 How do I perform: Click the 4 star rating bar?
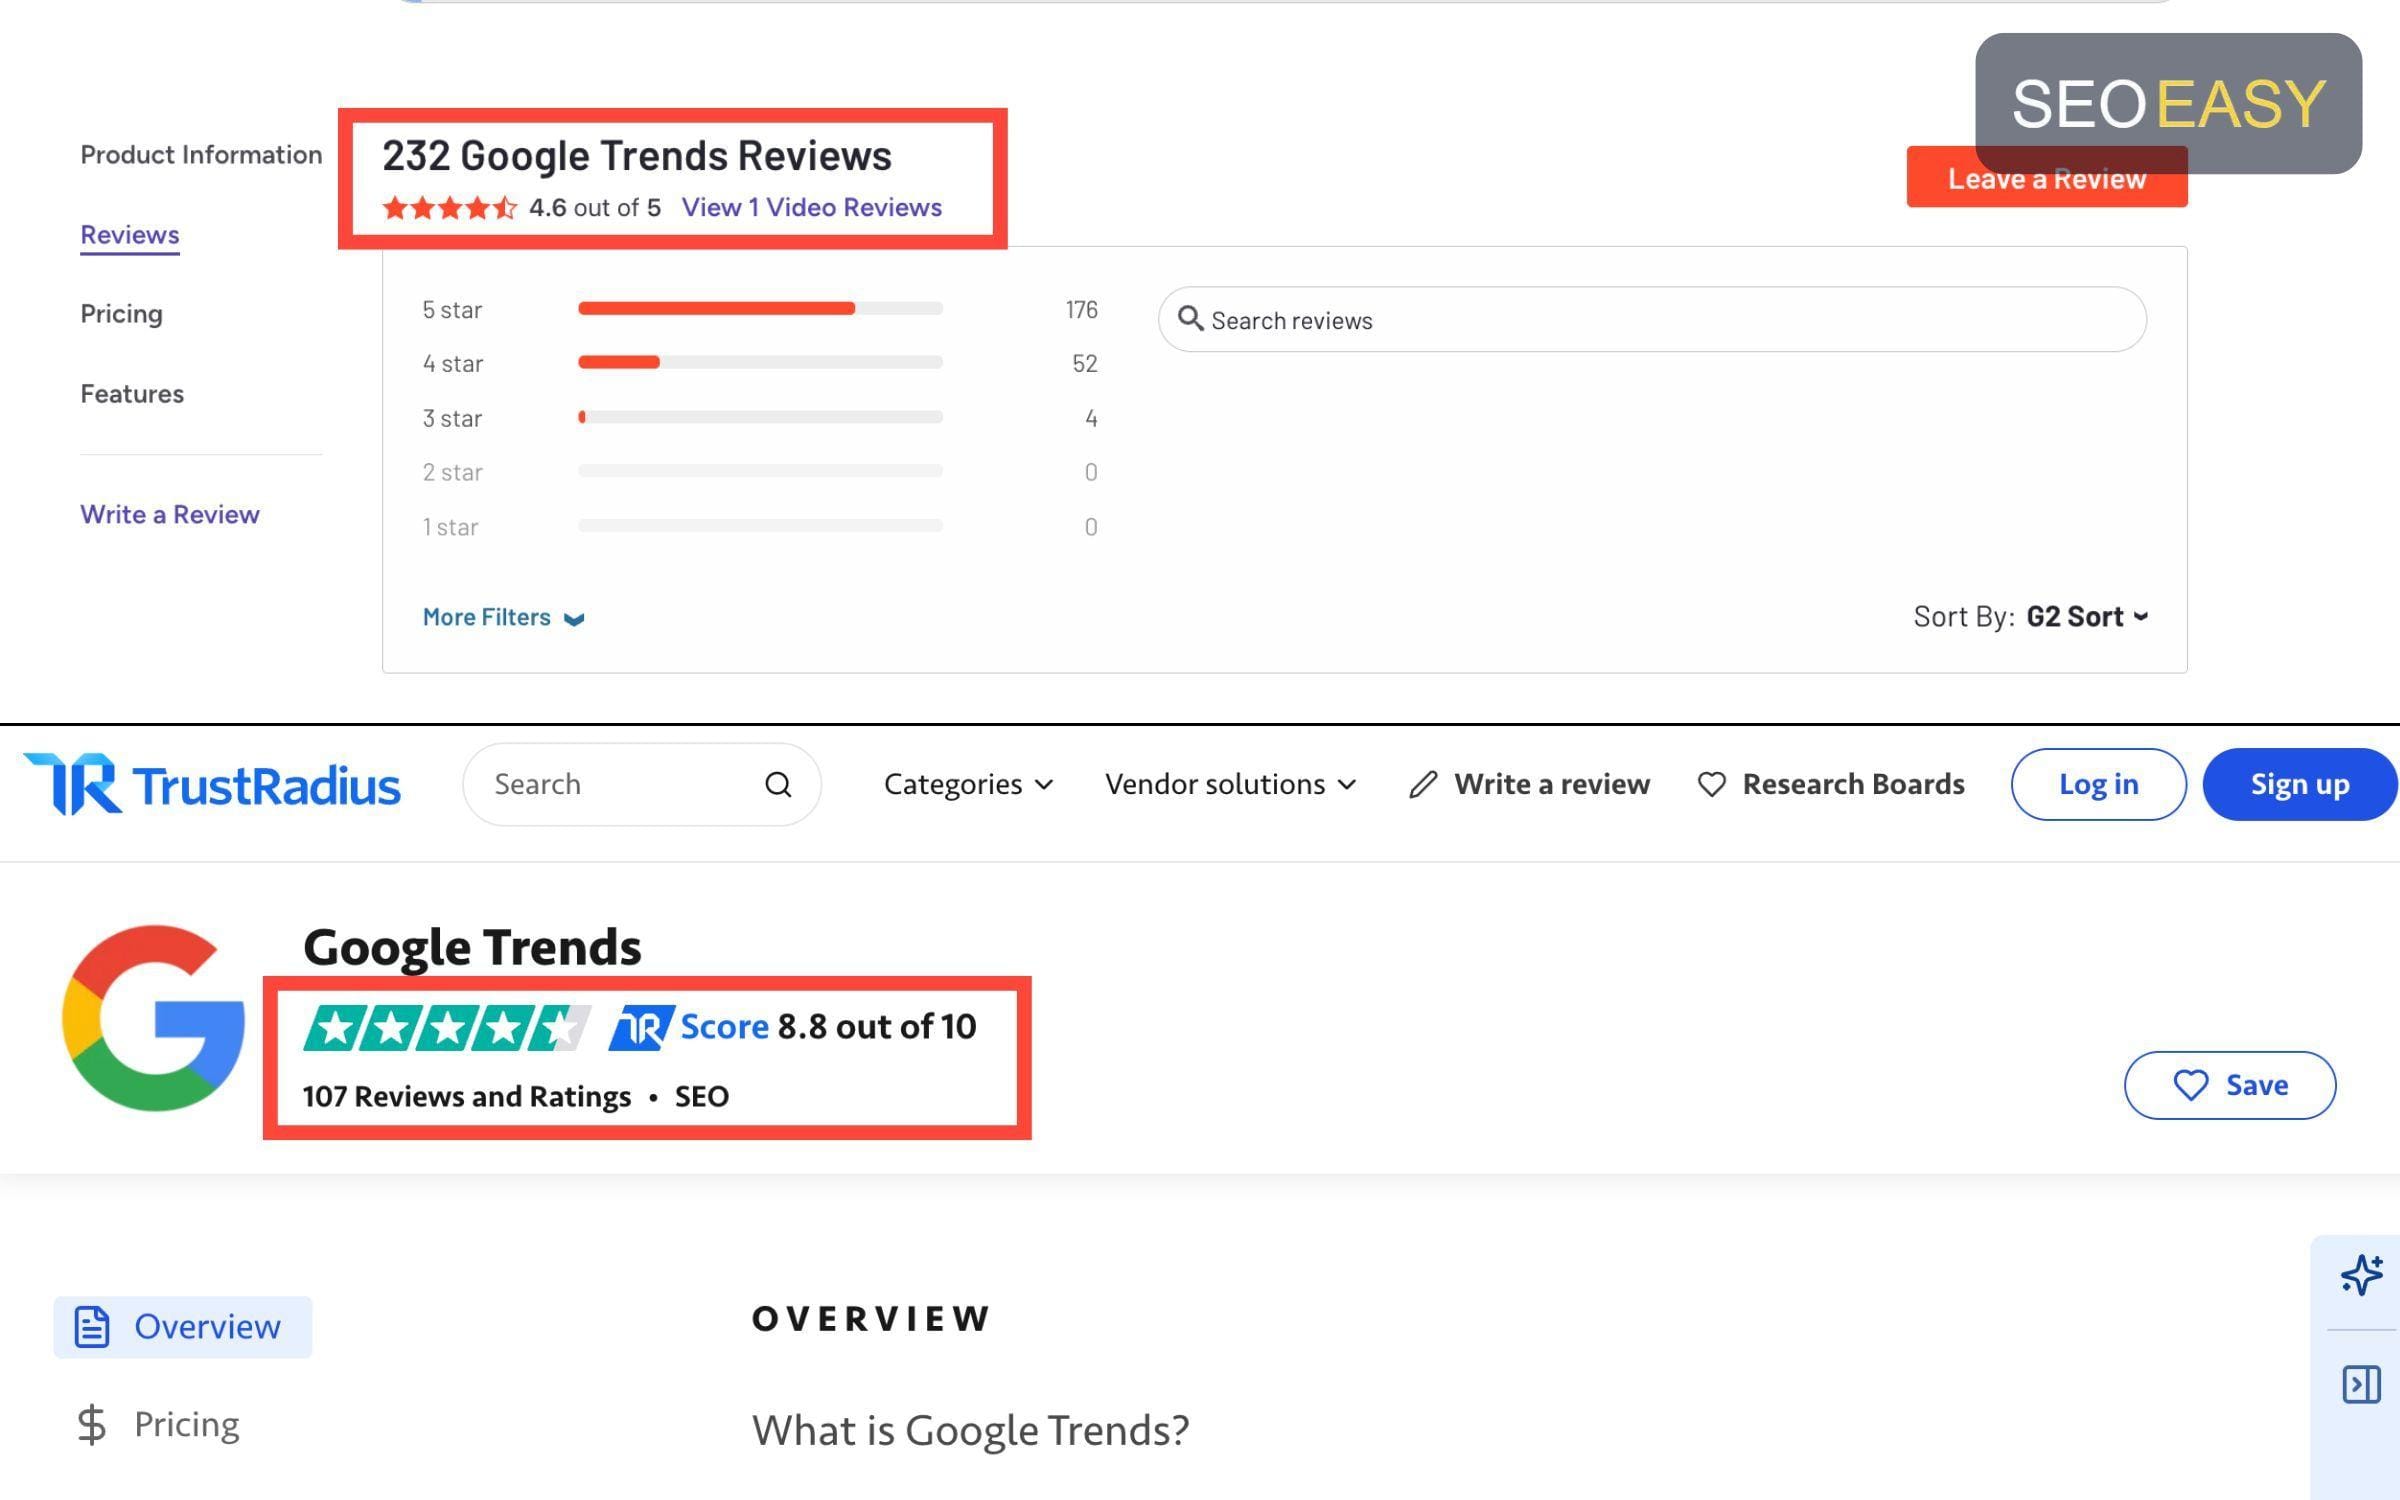coord(760,362)
